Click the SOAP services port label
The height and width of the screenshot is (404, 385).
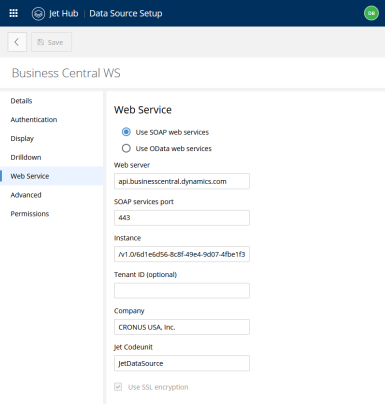tap(144, 202)
